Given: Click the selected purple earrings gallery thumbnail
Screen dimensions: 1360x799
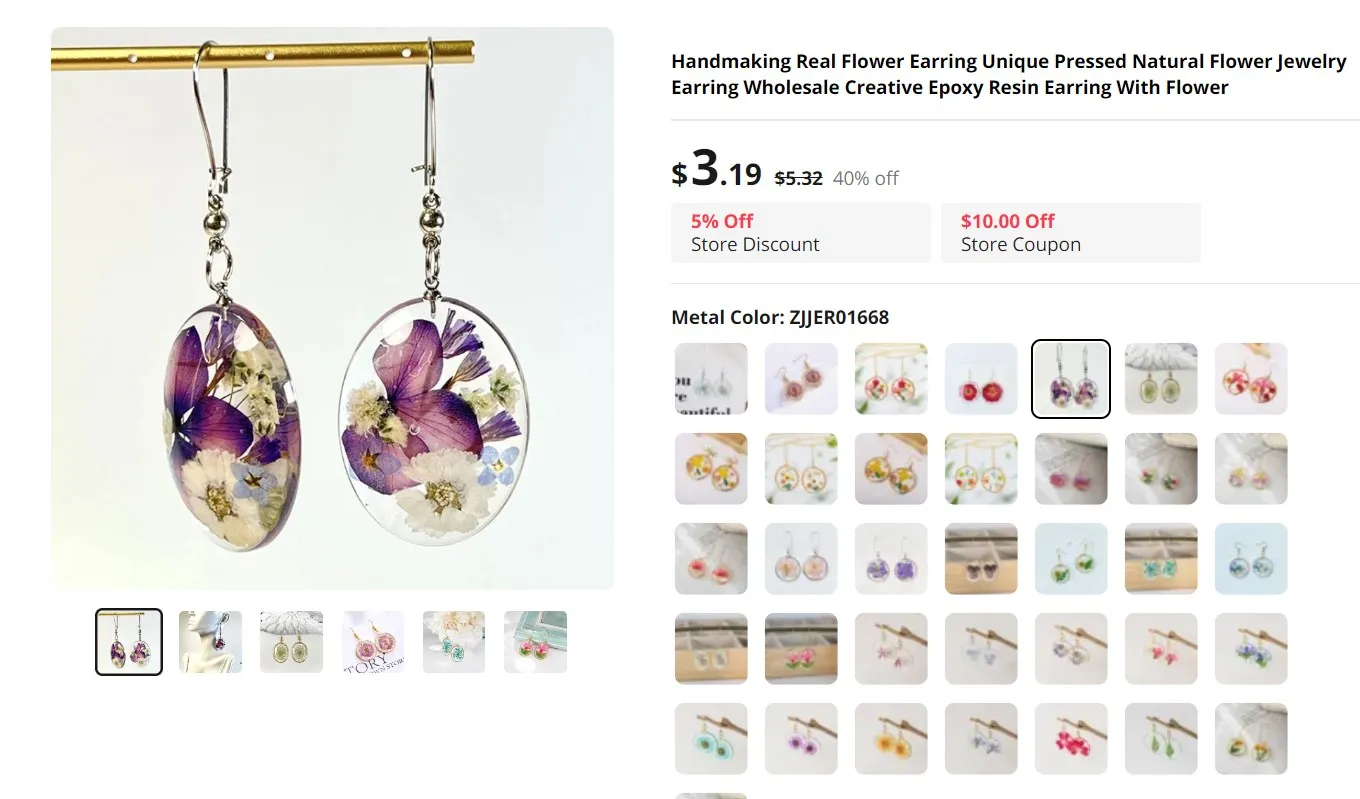Looking at the screenshot, I should (129, 642).
